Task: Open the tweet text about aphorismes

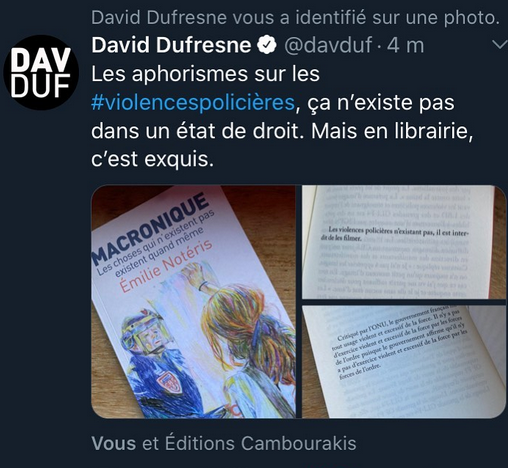Action: coord(282,117)
